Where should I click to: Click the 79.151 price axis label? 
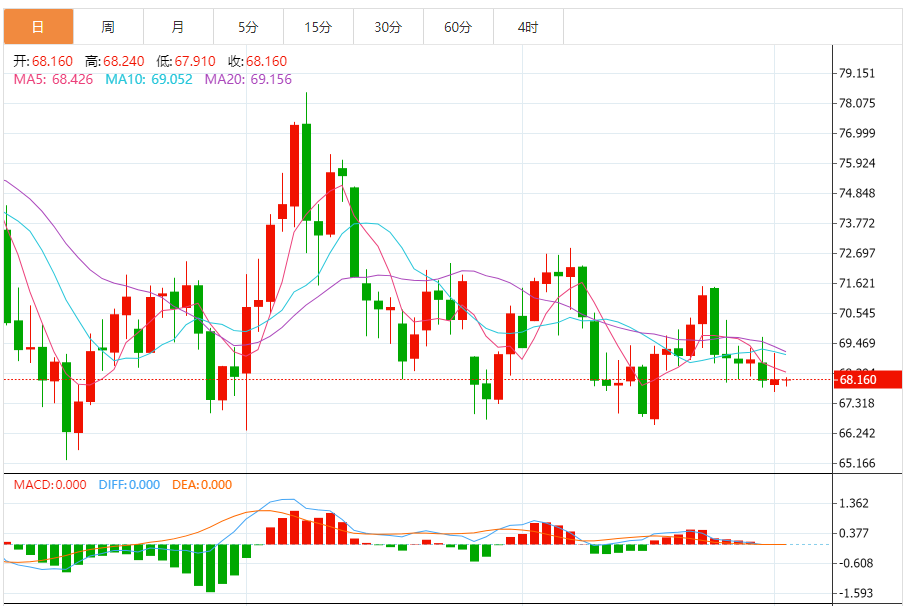click(x=857, y=73)
